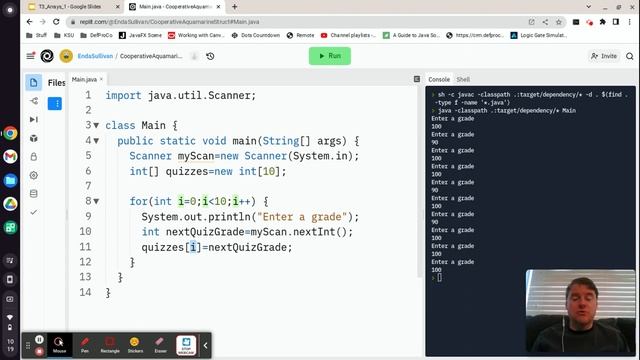Open the Files panel icon in sidebar

[33, 82]
